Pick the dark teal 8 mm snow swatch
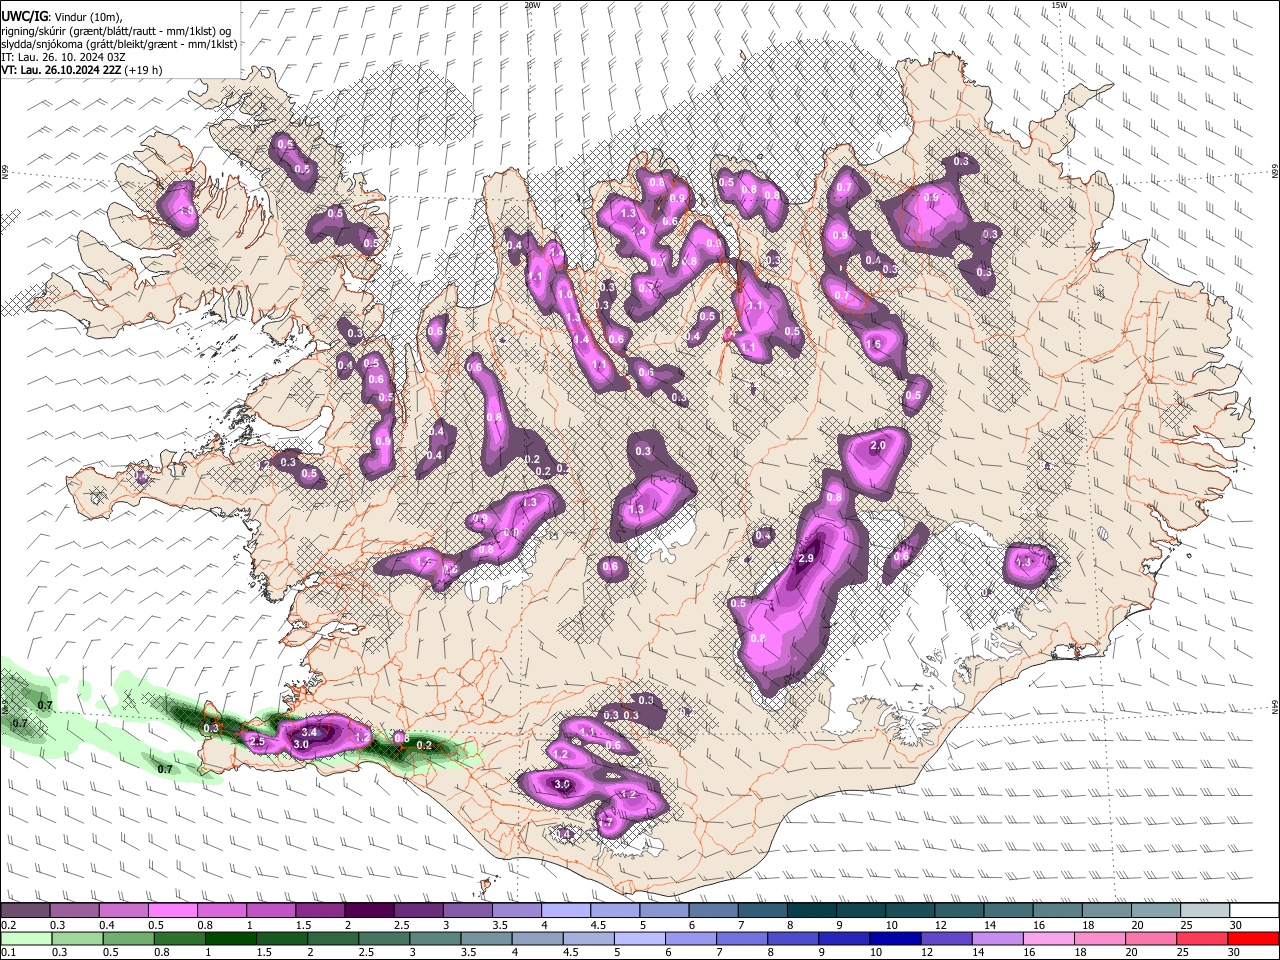 (812, 911)
